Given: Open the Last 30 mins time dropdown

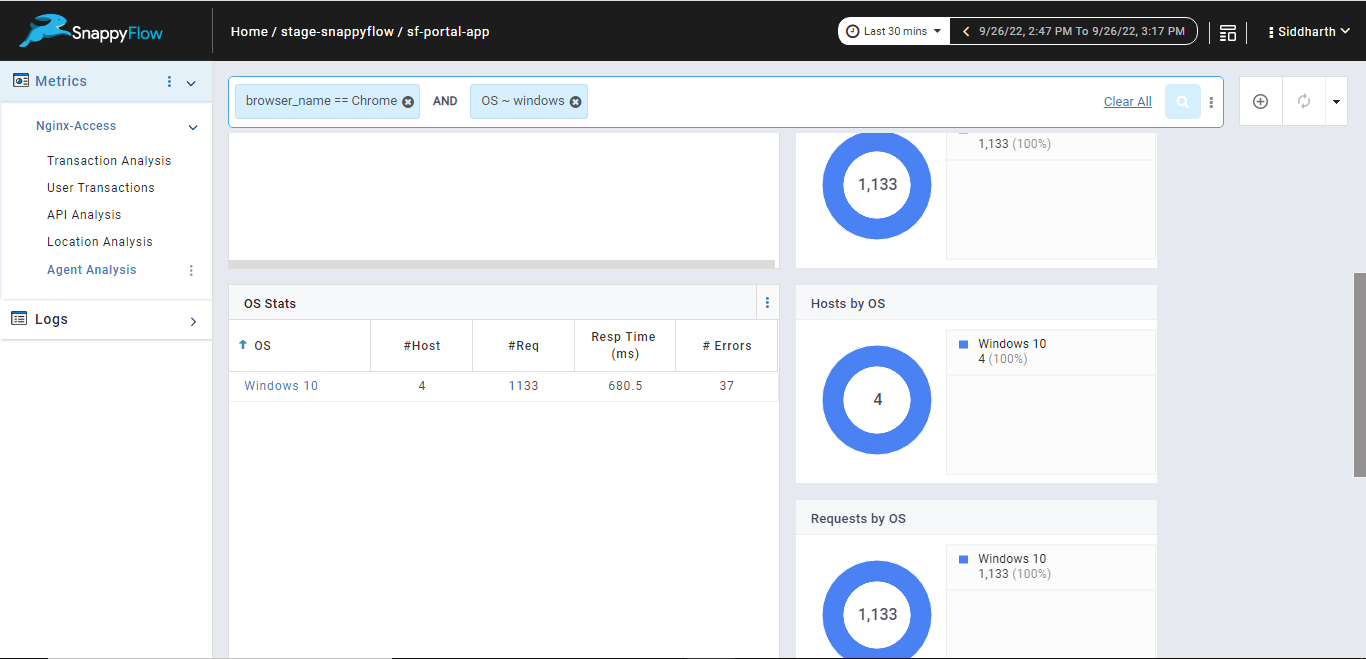Looking at the screenshot, I should tap(894, 31).
